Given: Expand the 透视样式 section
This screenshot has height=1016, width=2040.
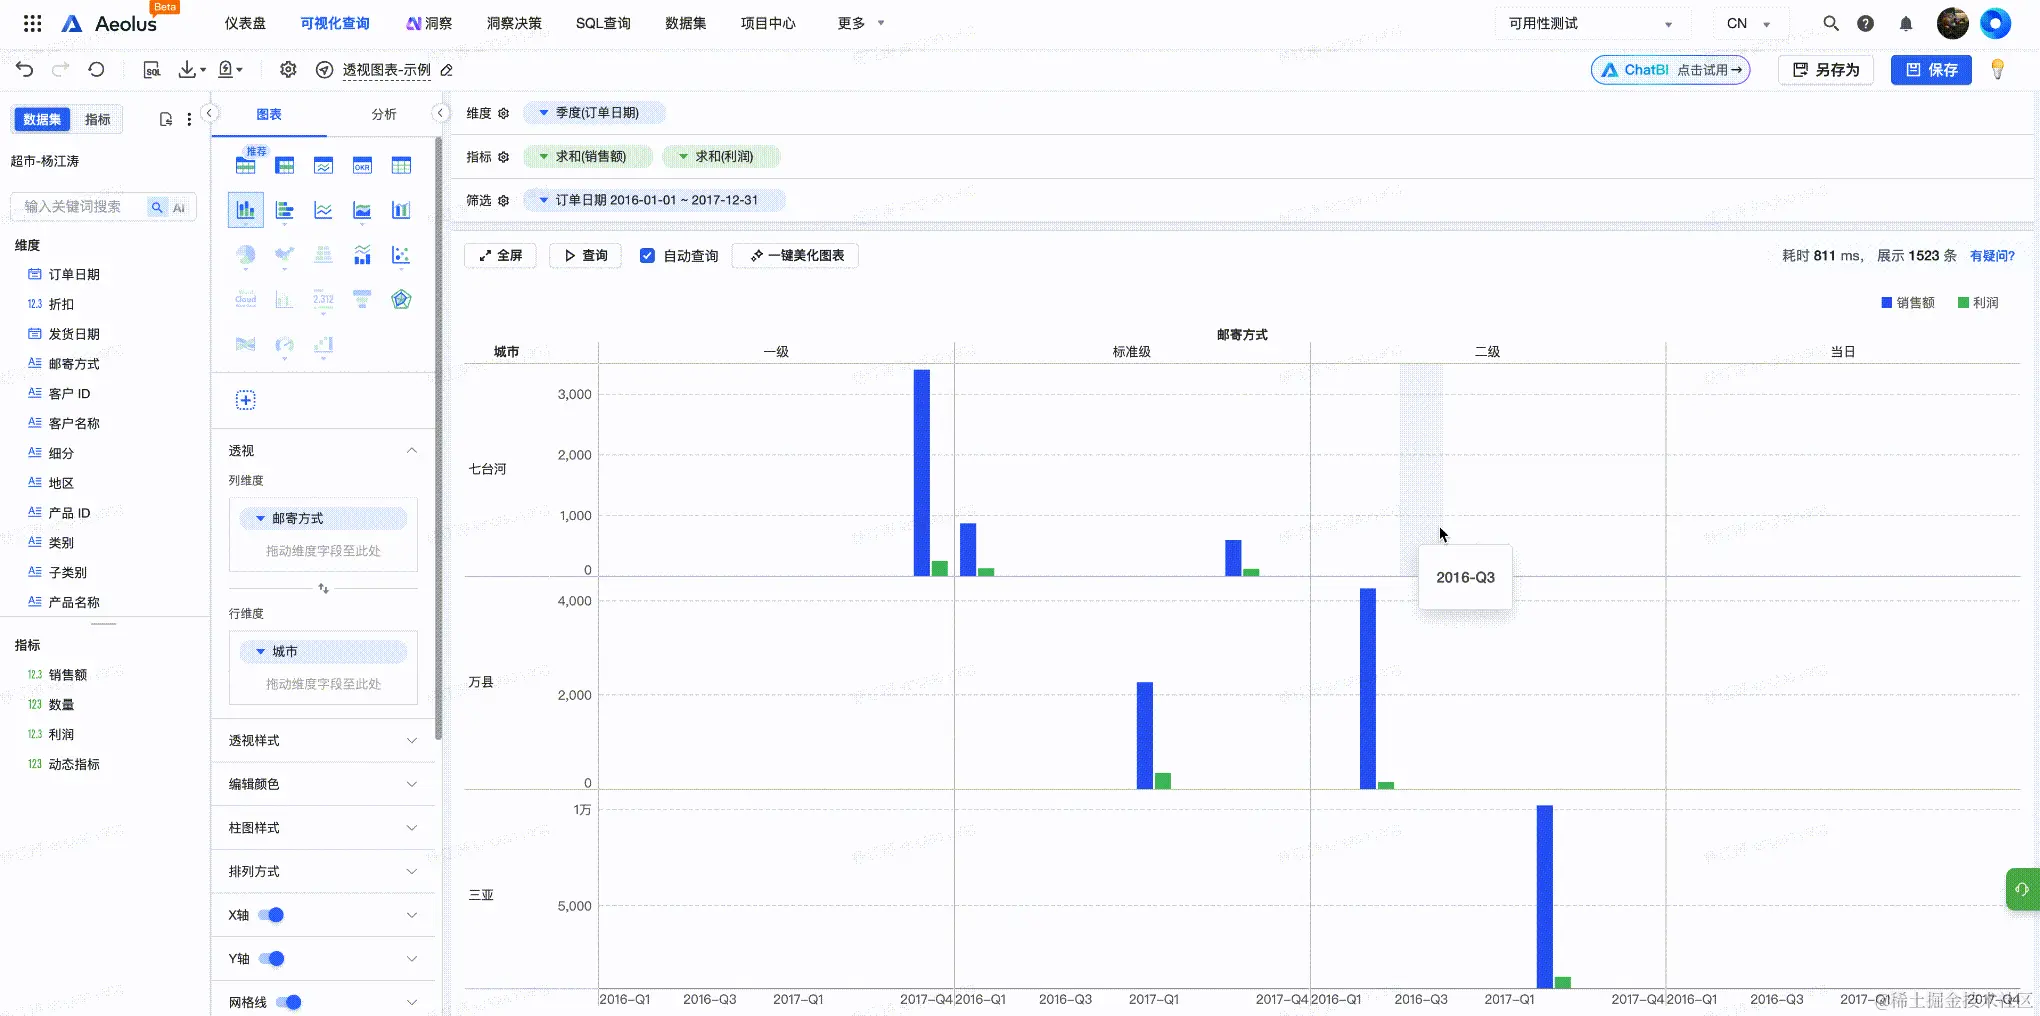Looking at the screenshot, I should (323, 740).
